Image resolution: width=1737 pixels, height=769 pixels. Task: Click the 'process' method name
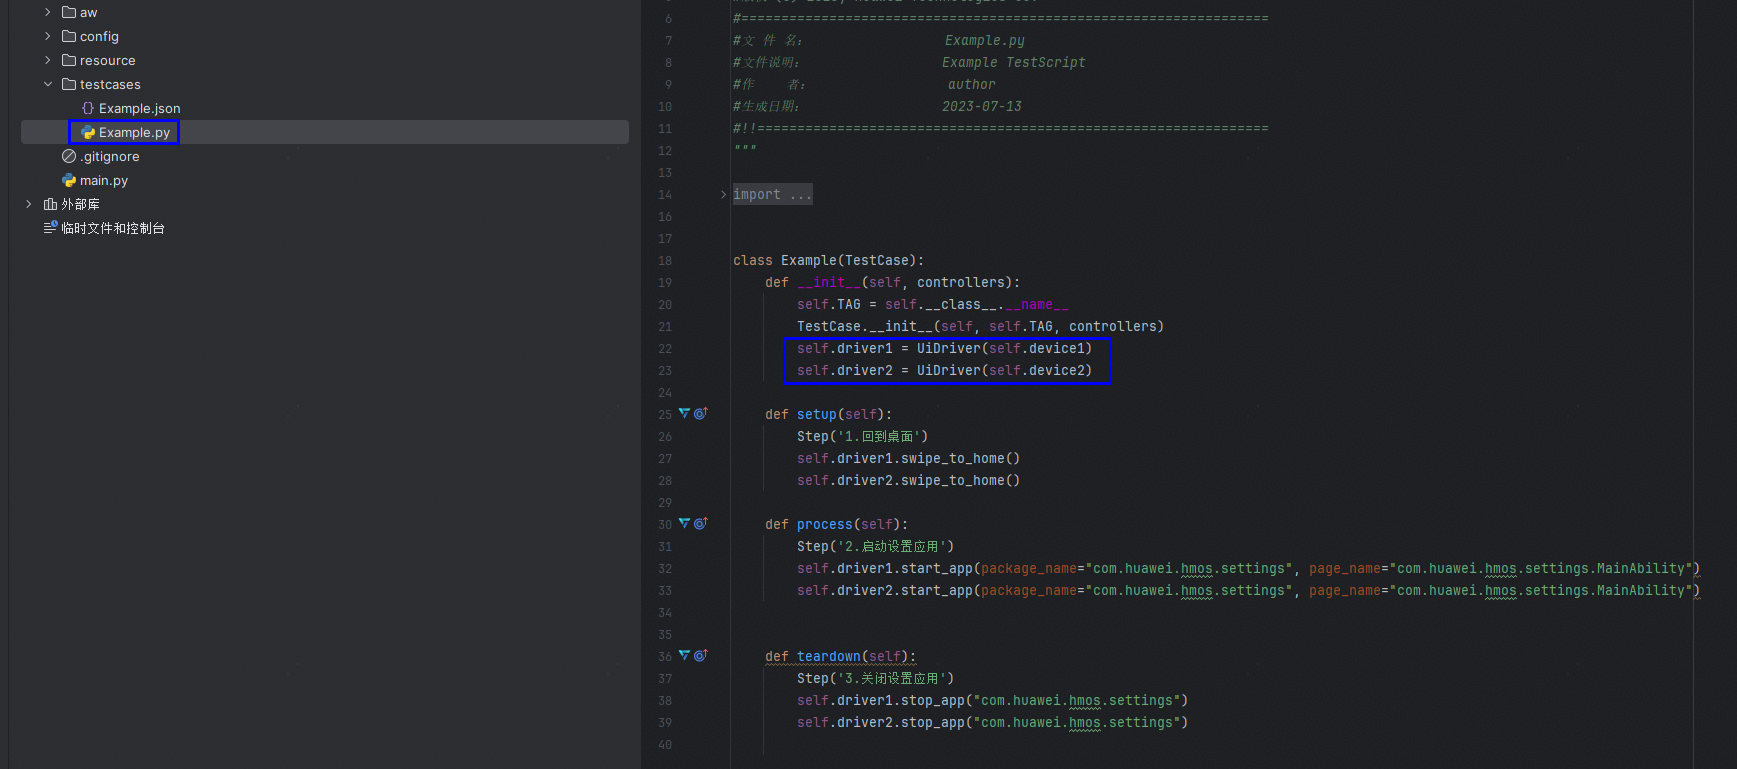[x=825, y=524]
